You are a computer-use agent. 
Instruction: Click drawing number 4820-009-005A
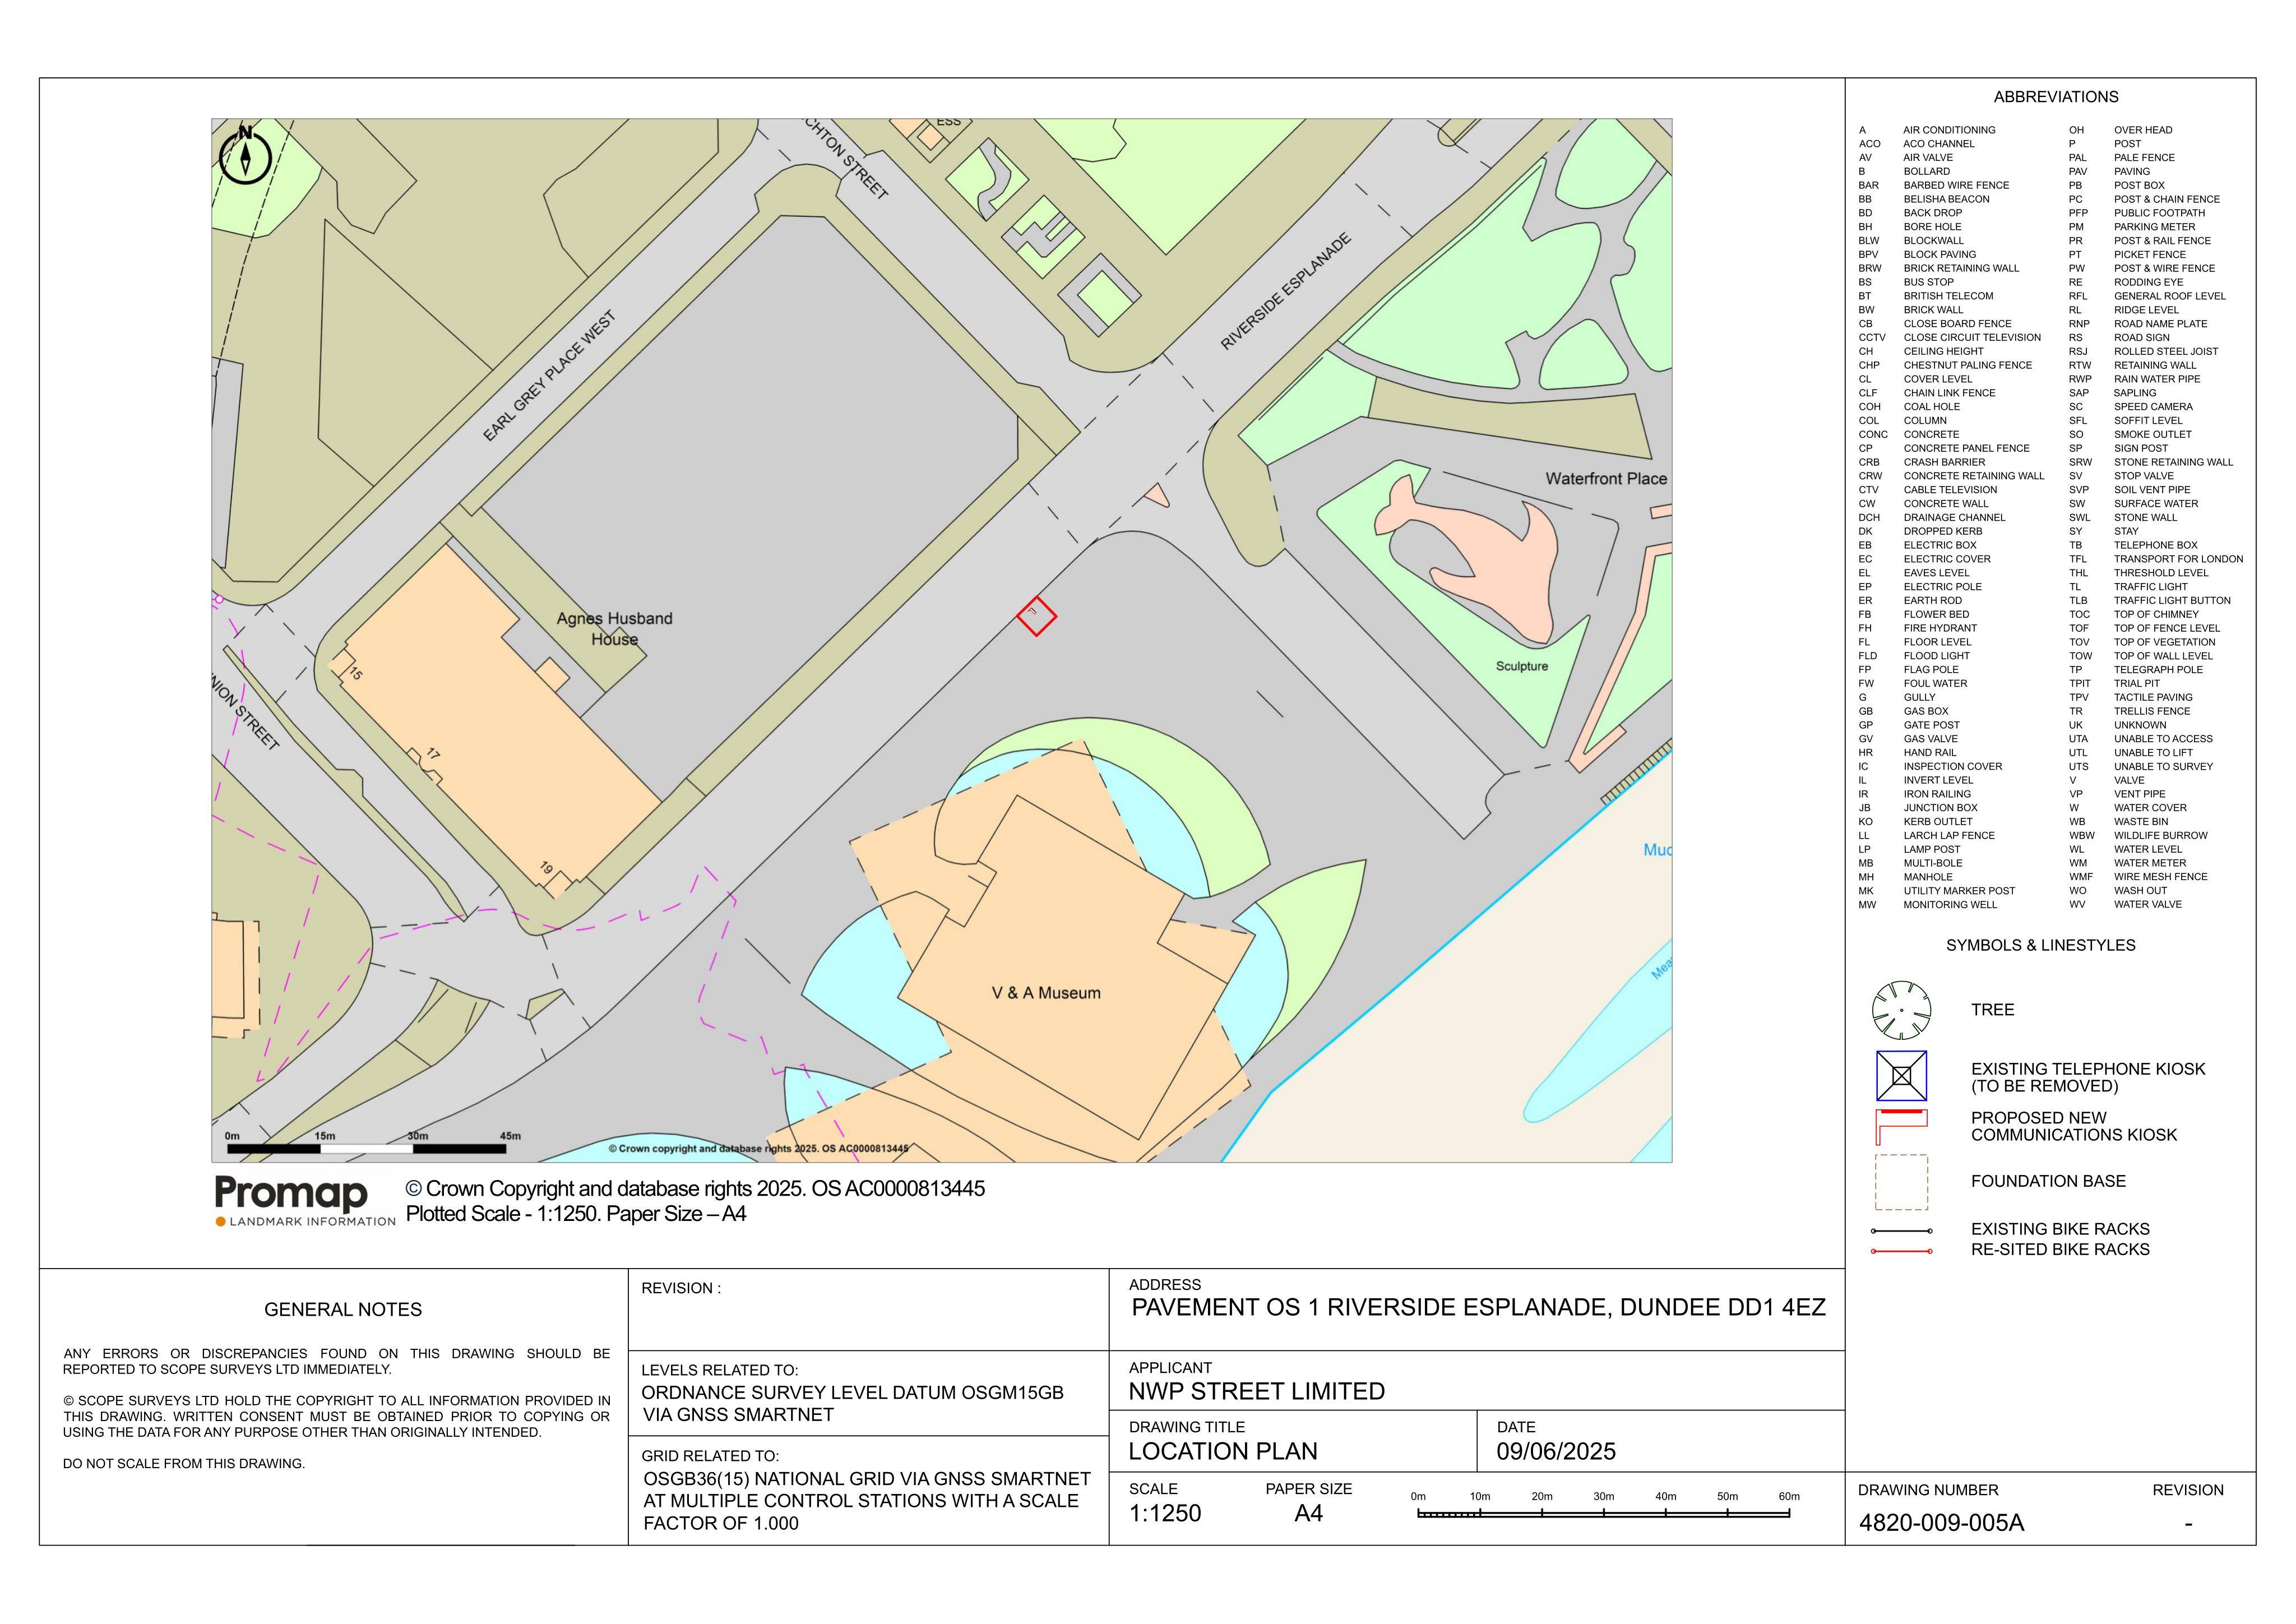click(x=1941, y=1523)
